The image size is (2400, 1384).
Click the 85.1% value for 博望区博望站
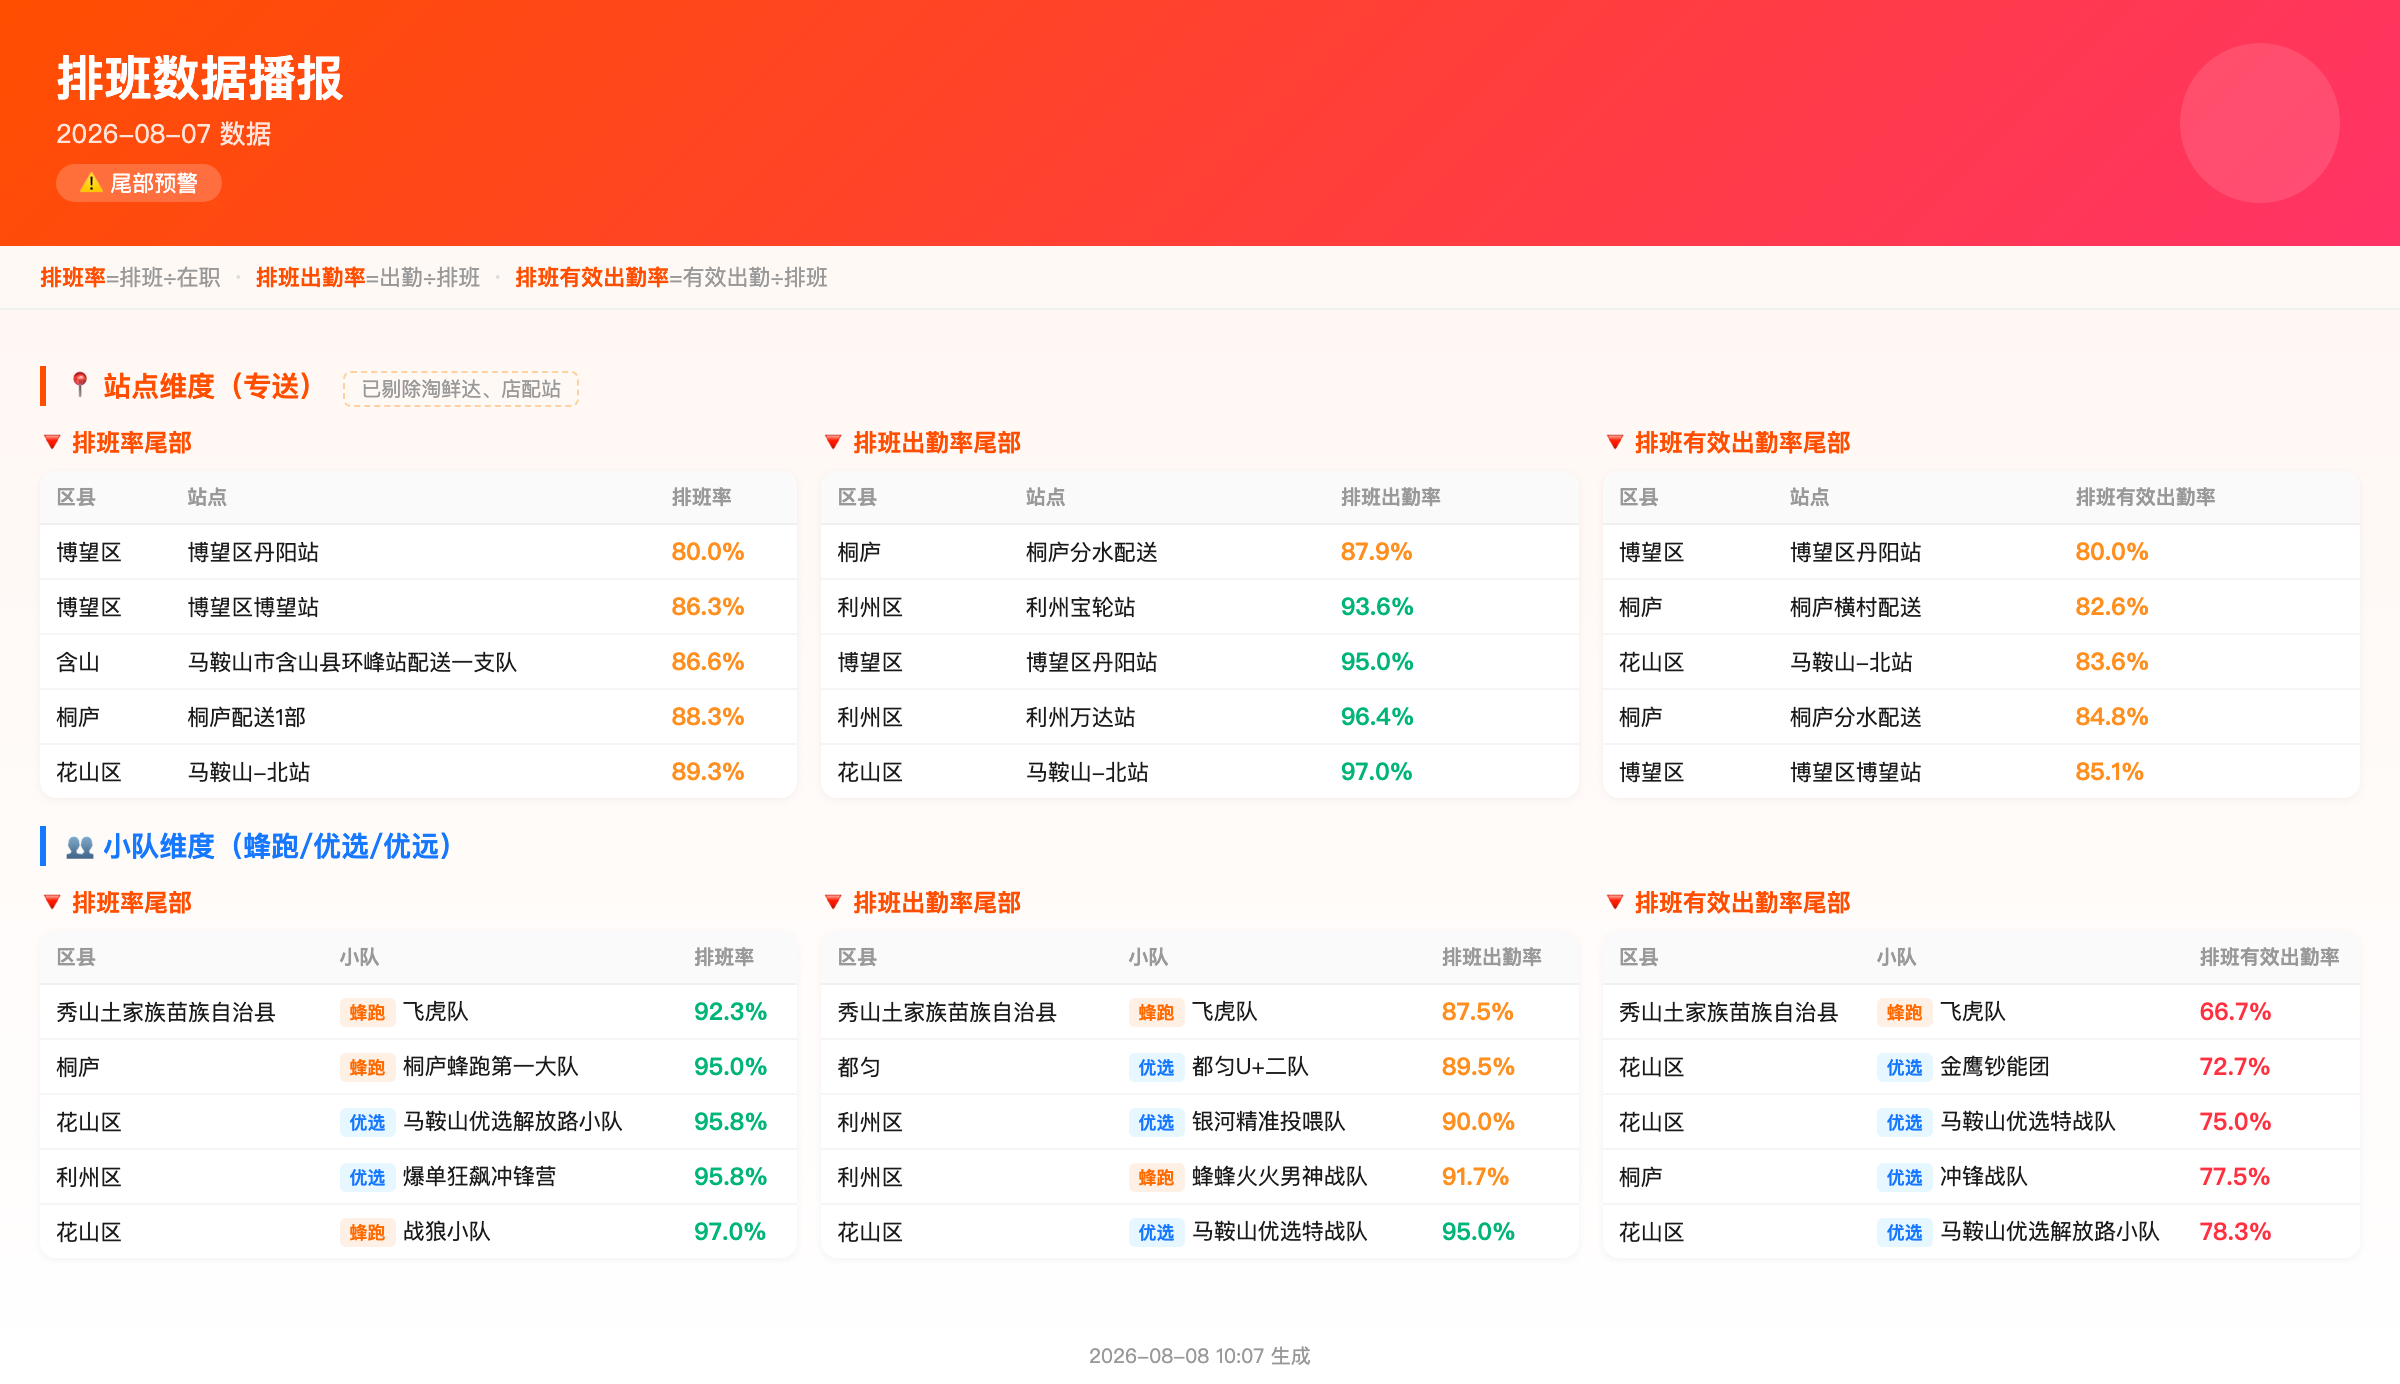tap(2110, 772)
